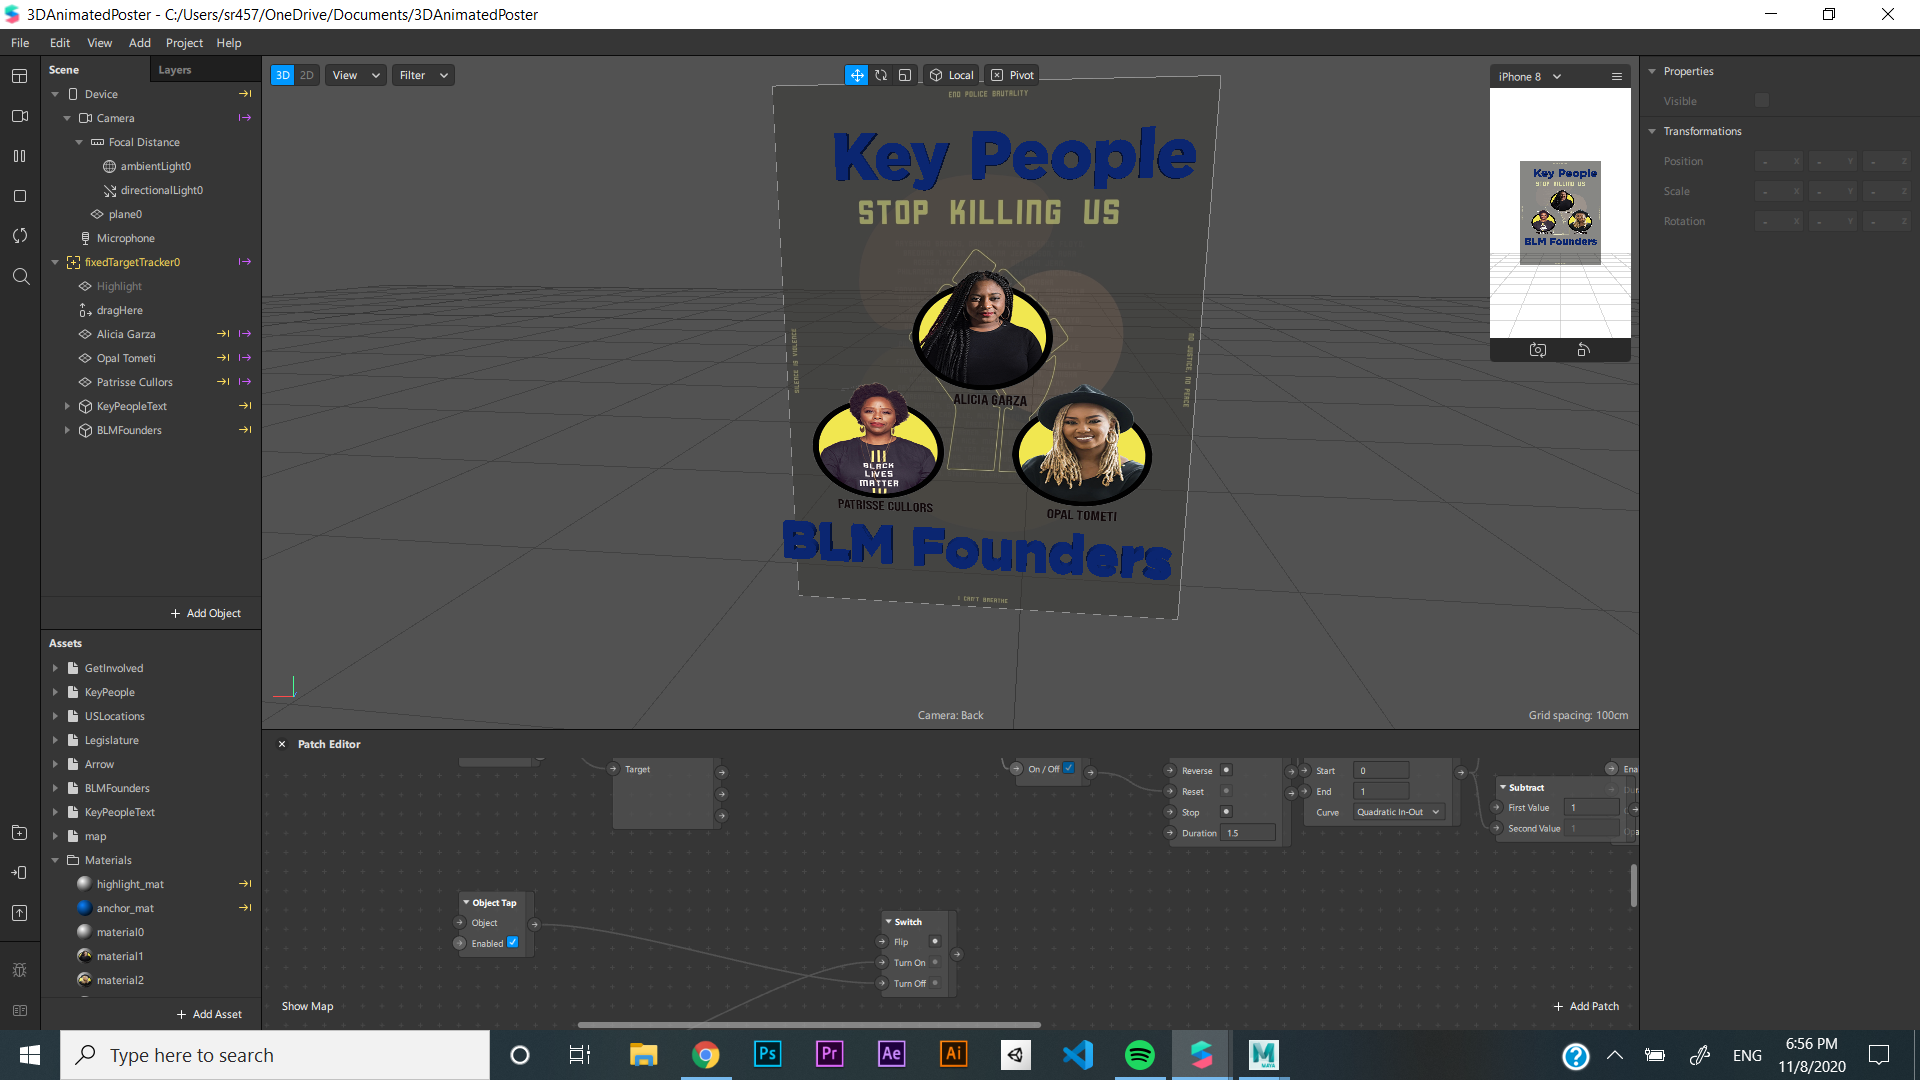Open the Add menu

coord(139,43)
